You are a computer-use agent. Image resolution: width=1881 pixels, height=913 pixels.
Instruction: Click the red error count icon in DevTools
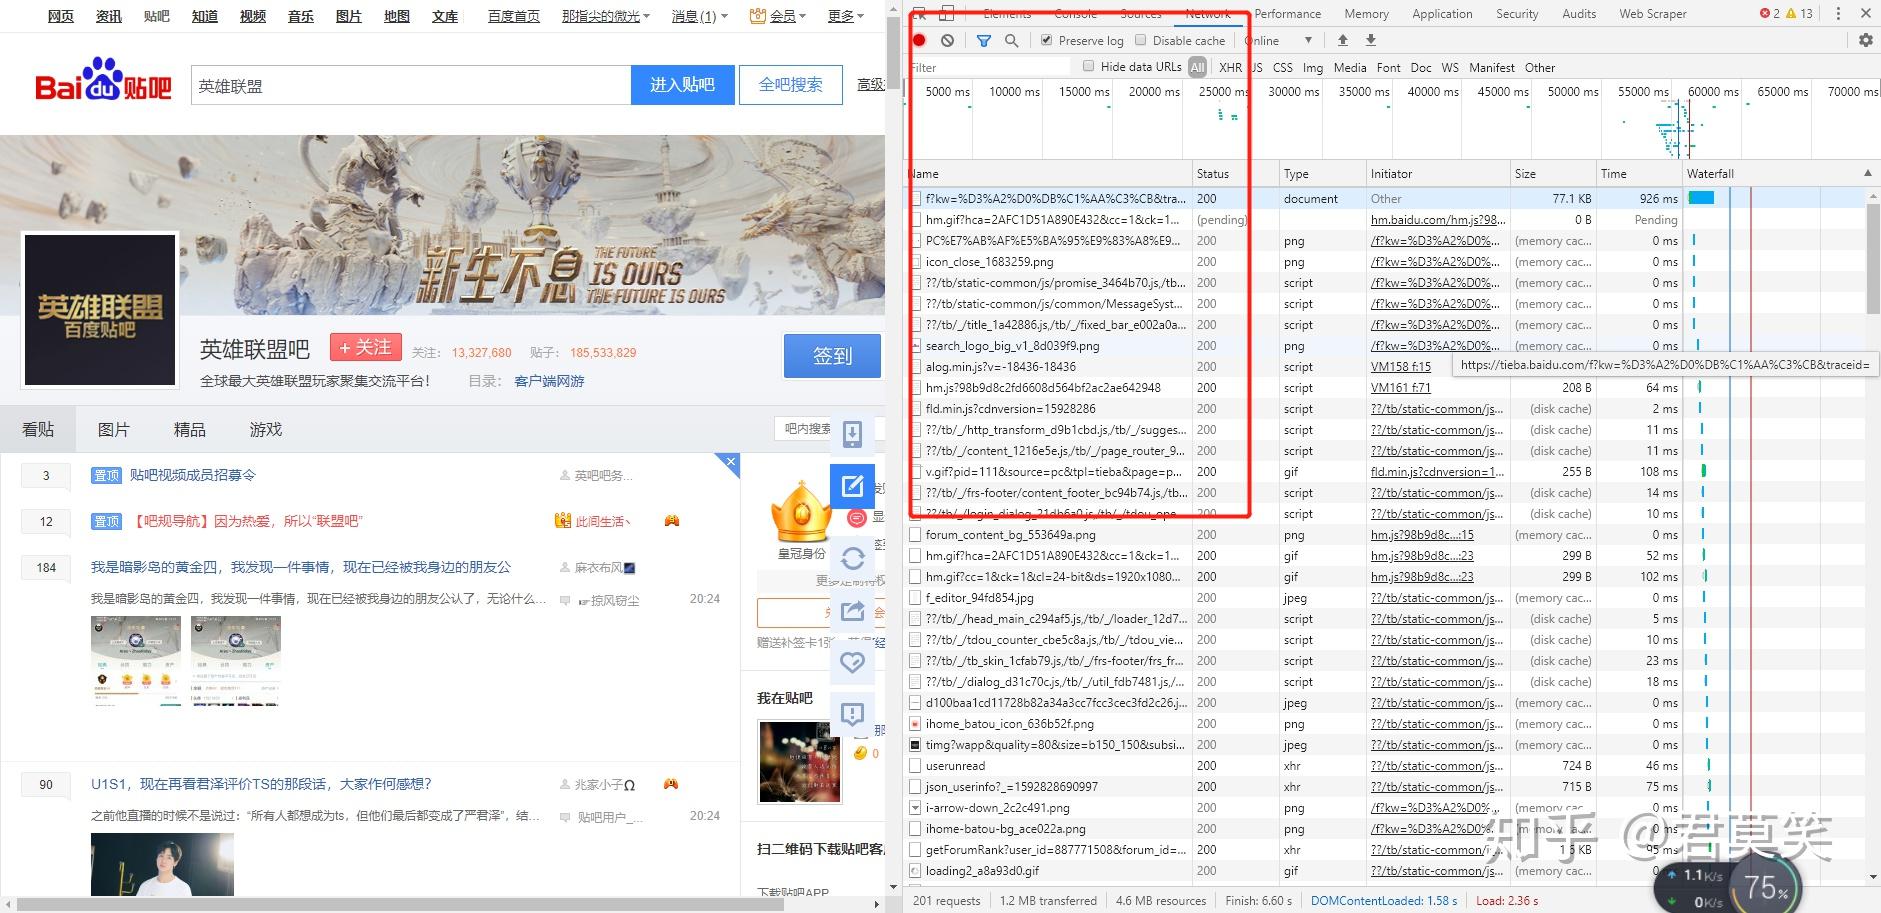coord(1764,14)
